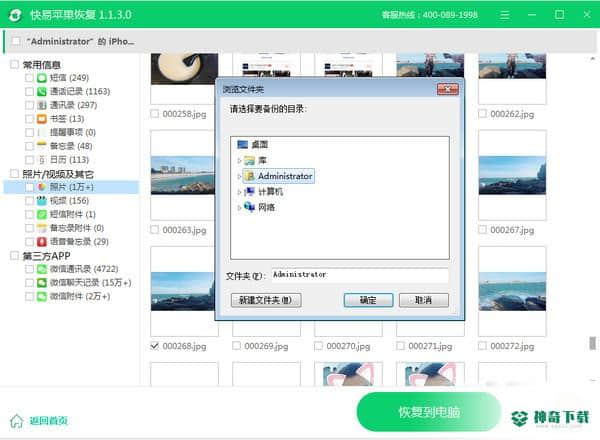Click the 确定 button in dialog
Image resolution: width=600 pixels, height=440 pixels.
tap(368, 300)
